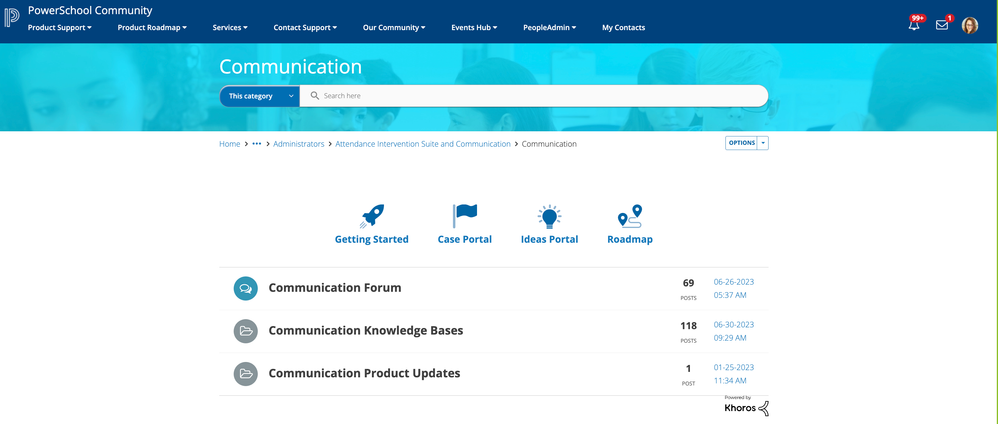The image size is (998, 424).
Task: Click the user profile avatar
Action: coord(970,26)
